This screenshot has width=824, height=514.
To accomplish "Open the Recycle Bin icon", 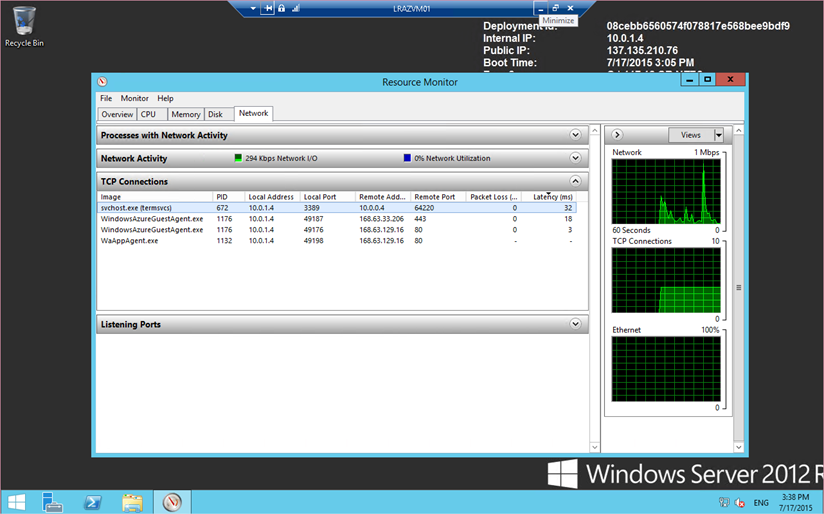I will pyautogui.click(x=24, y=26).
